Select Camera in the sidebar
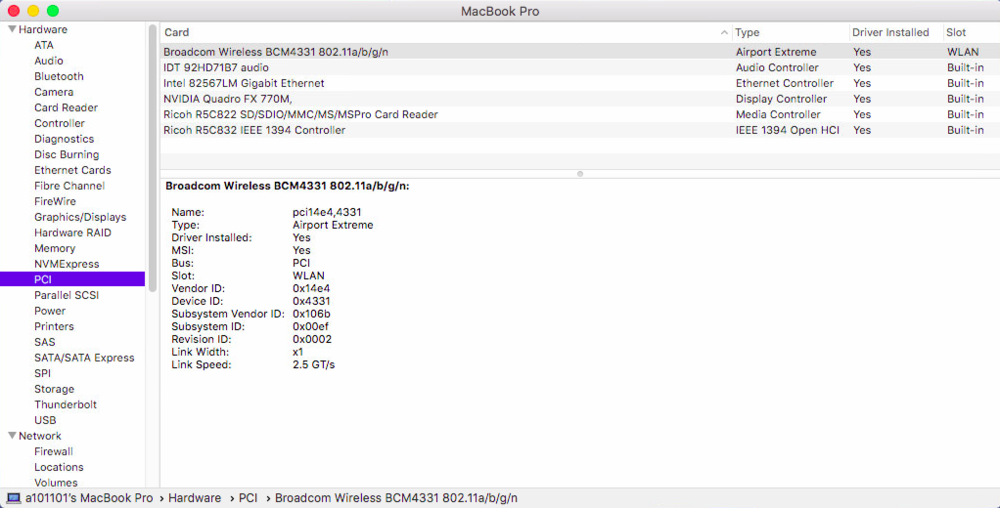The height and width of the screenshot is (508, 1000). click(54, 92)
